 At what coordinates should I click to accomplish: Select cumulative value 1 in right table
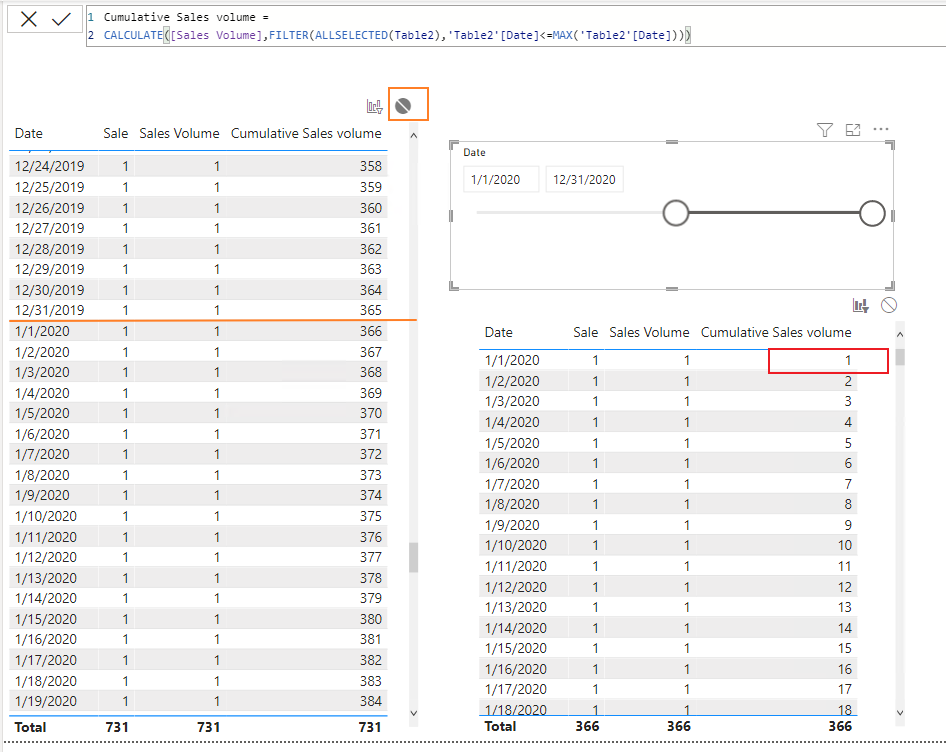click(848, 360)
